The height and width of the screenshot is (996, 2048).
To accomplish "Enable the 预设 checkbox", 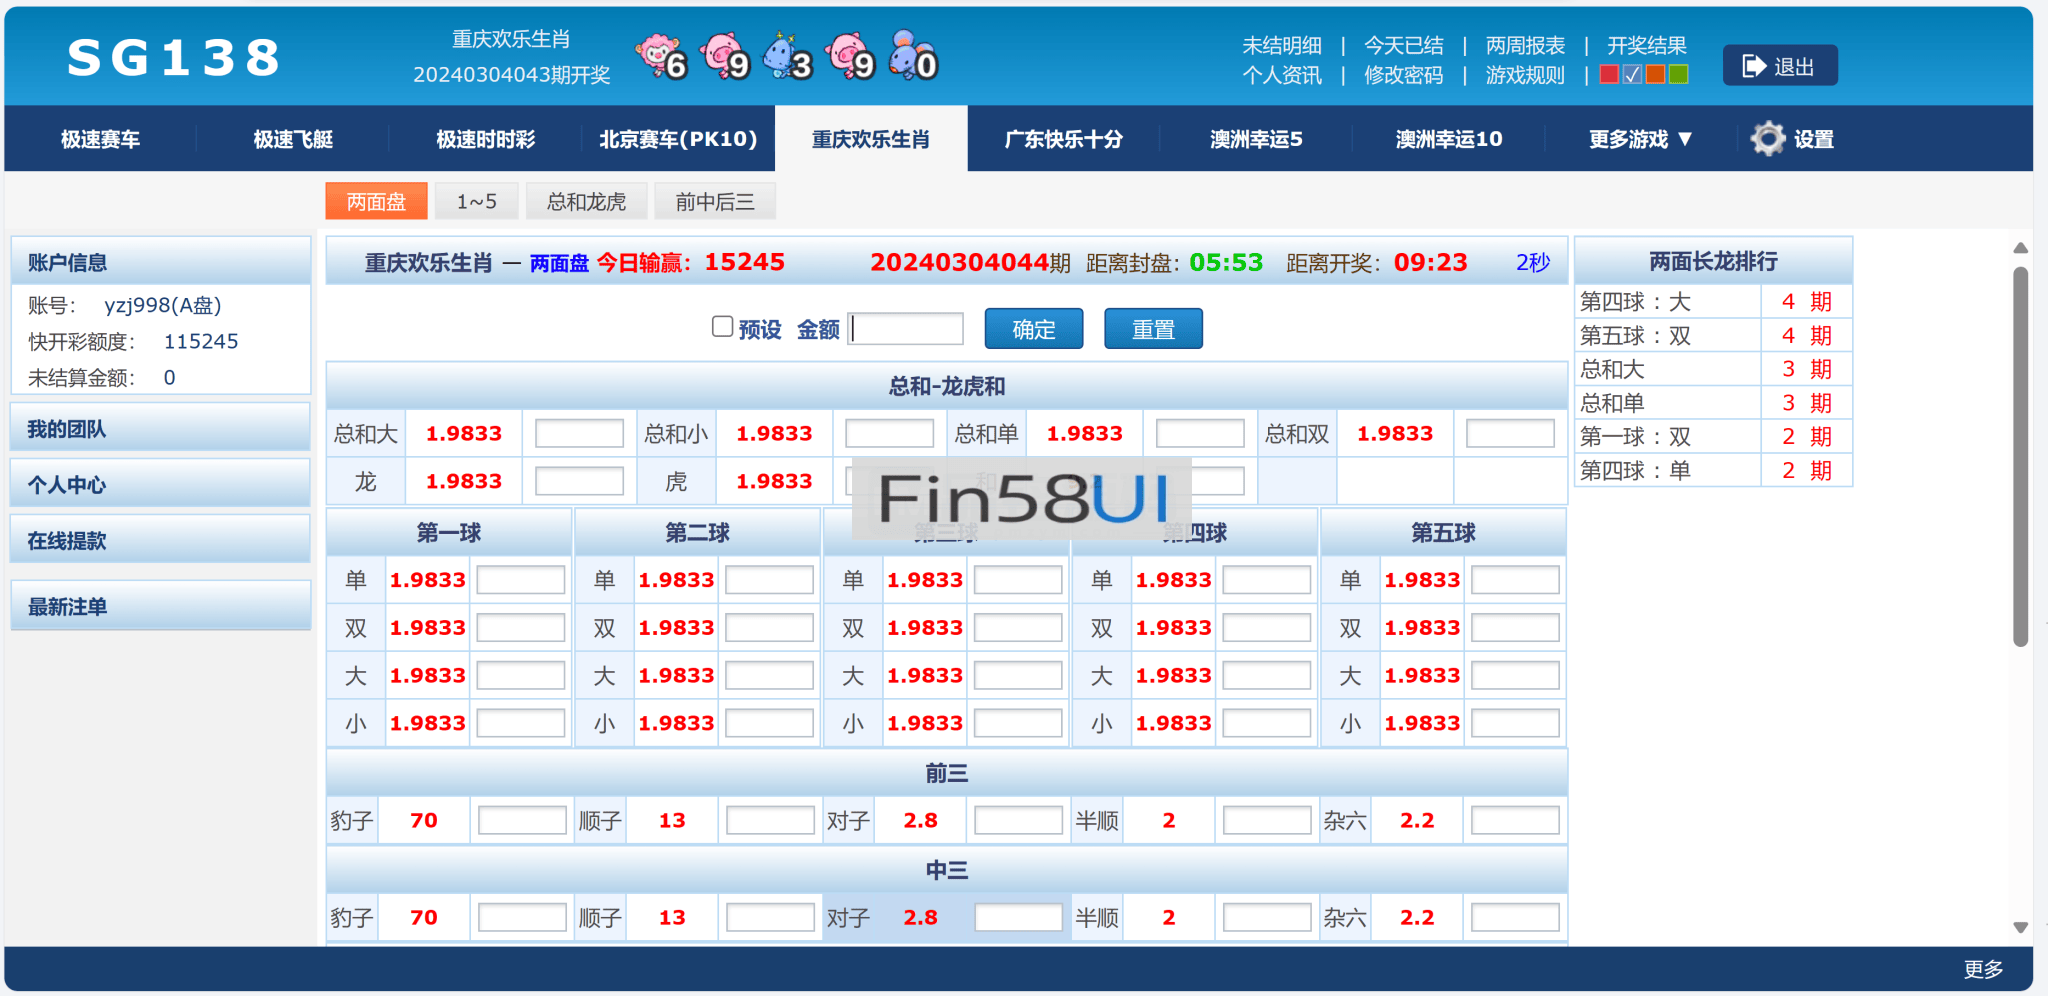I will point(722,327).
